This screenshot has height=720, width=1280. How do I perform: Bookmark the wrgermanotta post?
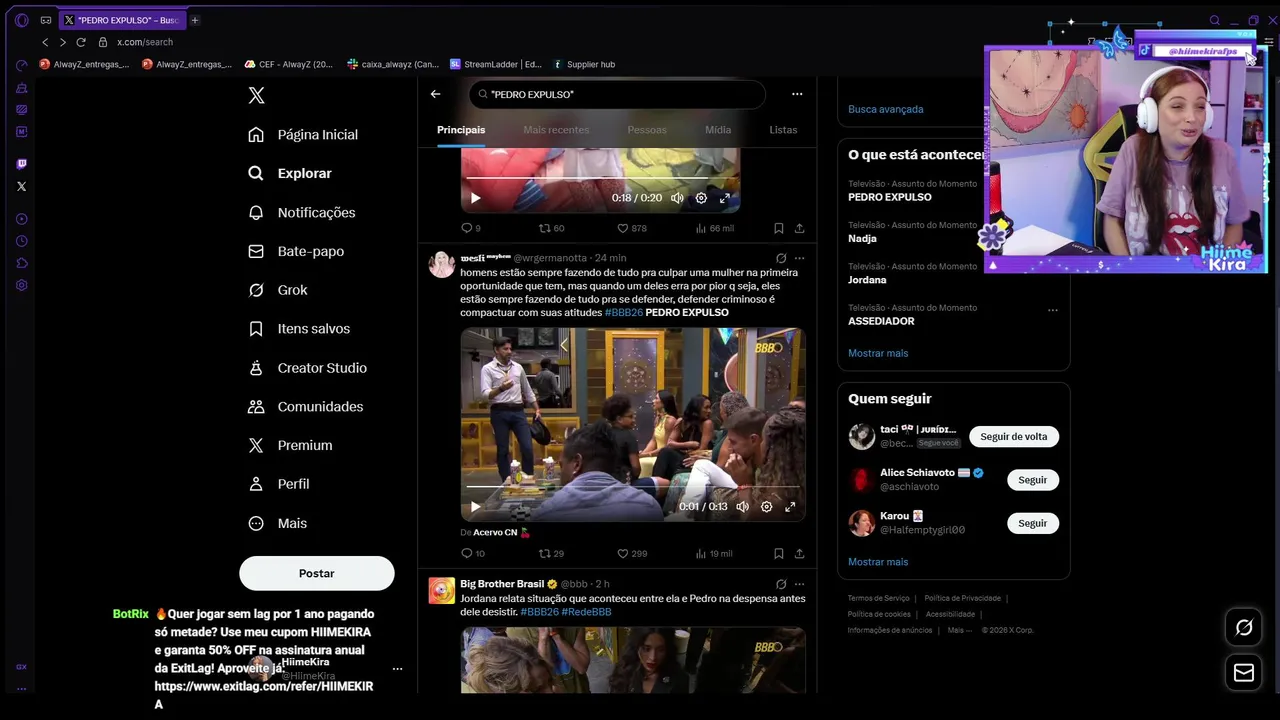(x=778, y=553)
